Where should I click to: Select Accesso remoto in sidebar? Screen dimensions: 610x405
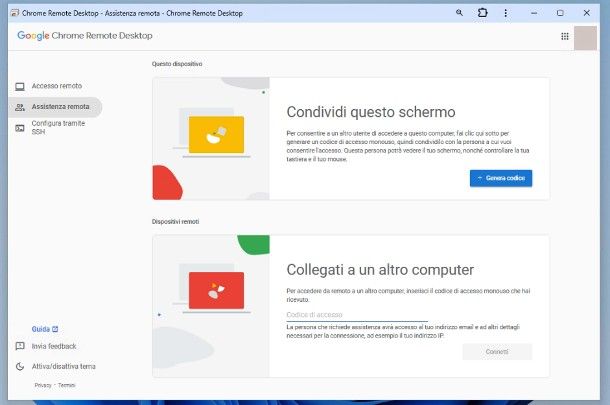pos(56,86)
